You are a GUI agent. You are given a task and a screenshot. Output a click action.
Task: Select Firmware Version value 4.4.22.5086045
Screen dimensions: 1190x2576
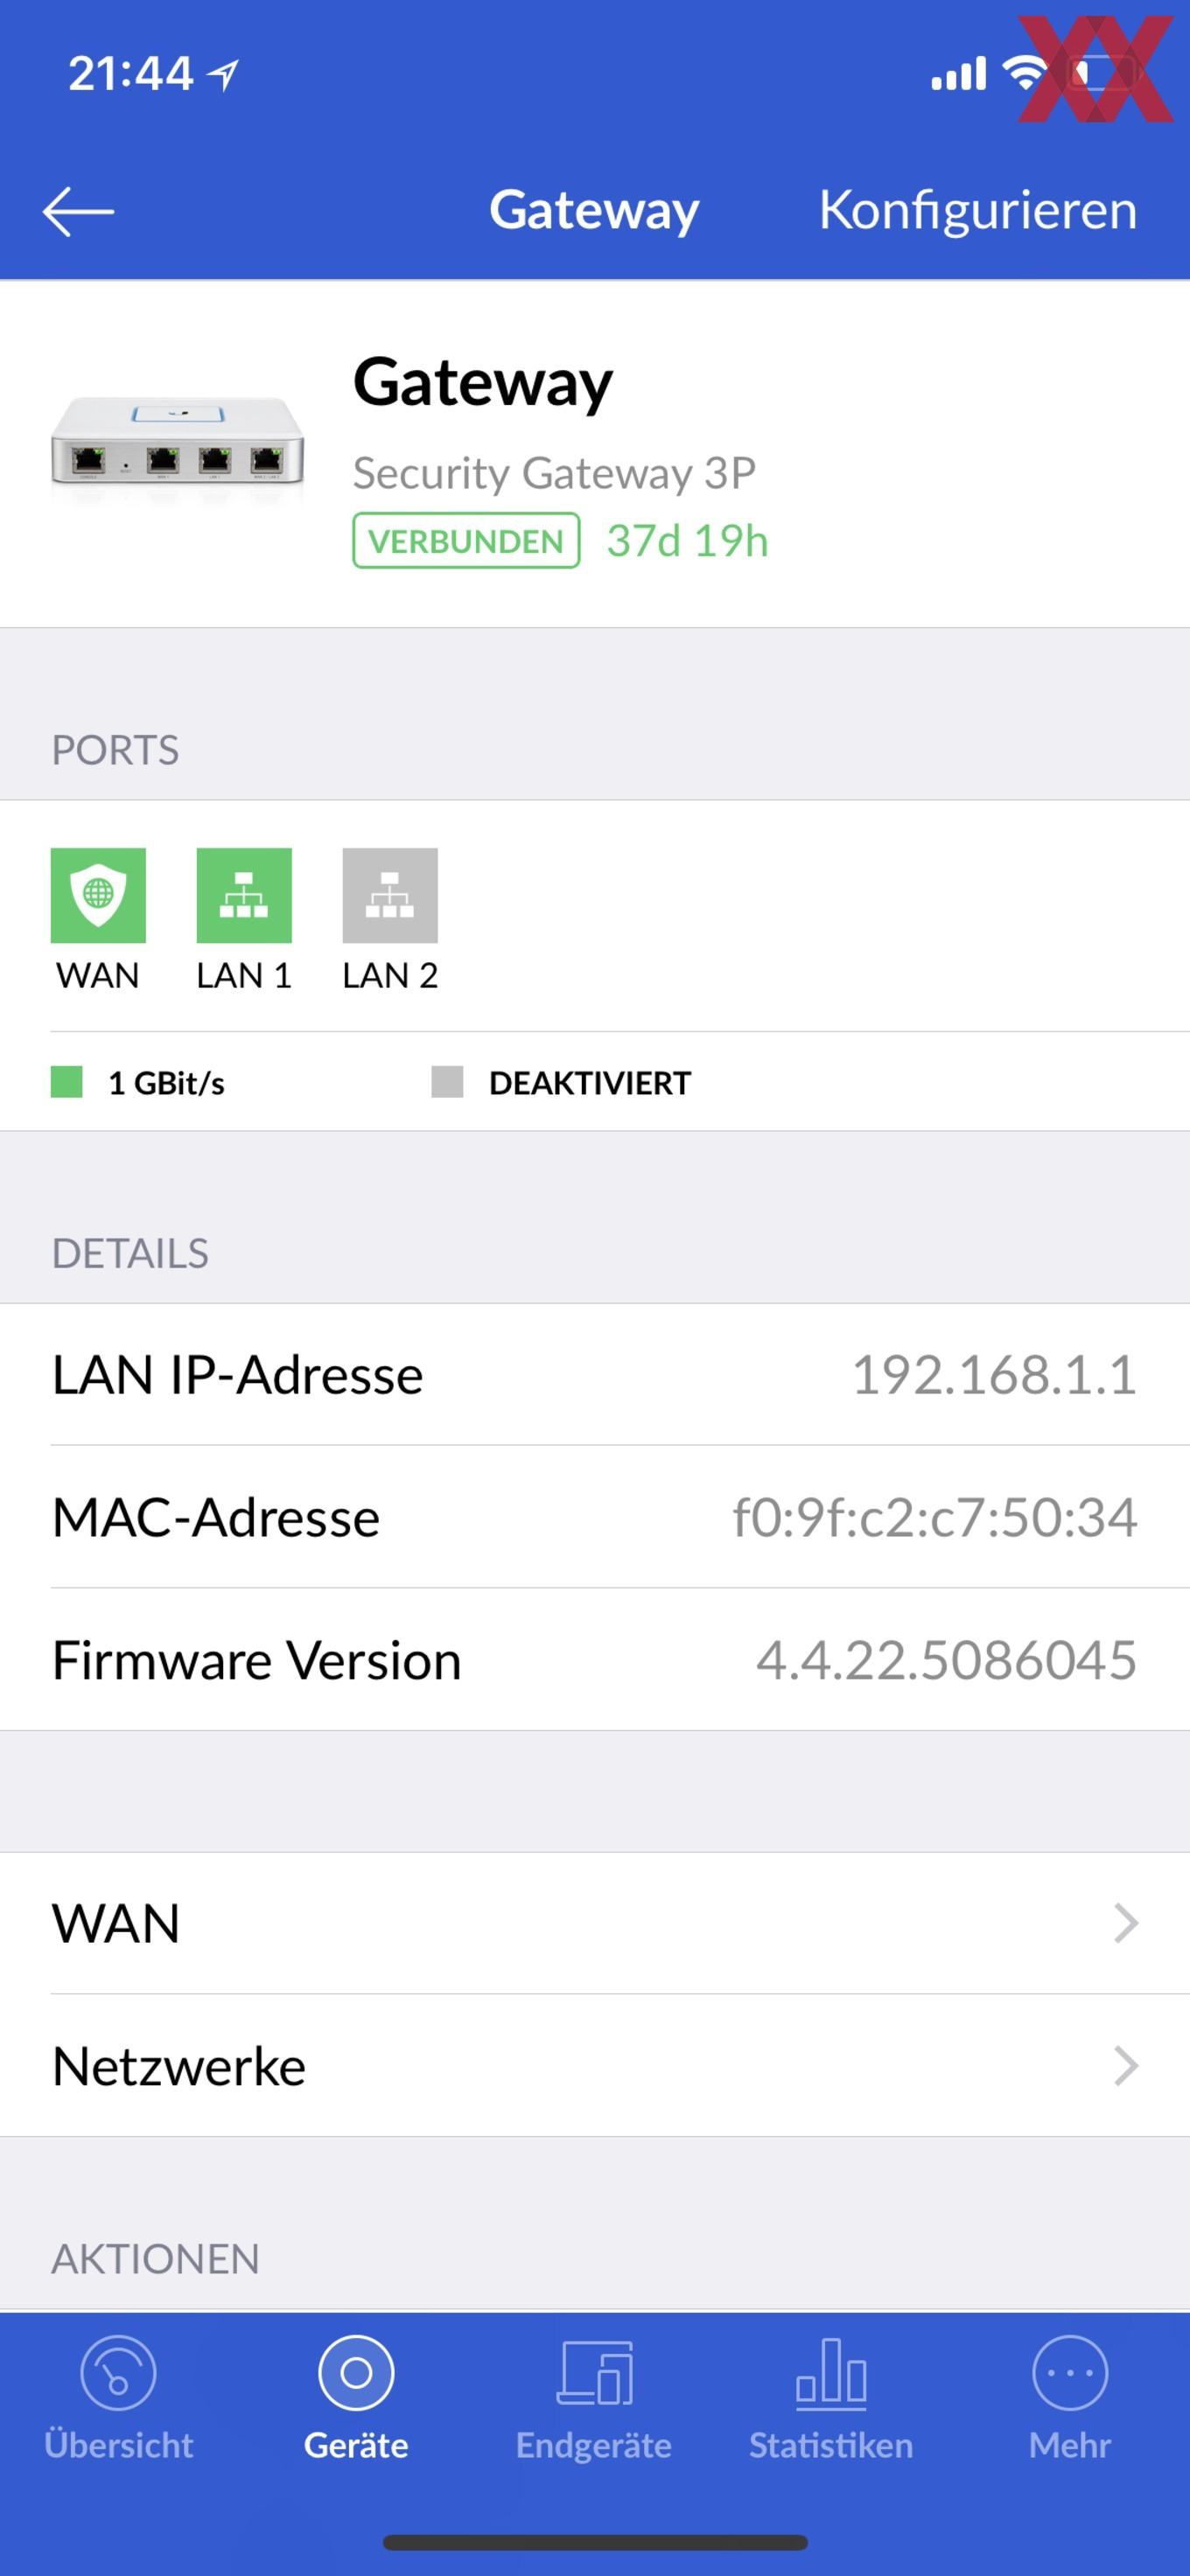pyautogui.click(x=946, y=1660)
